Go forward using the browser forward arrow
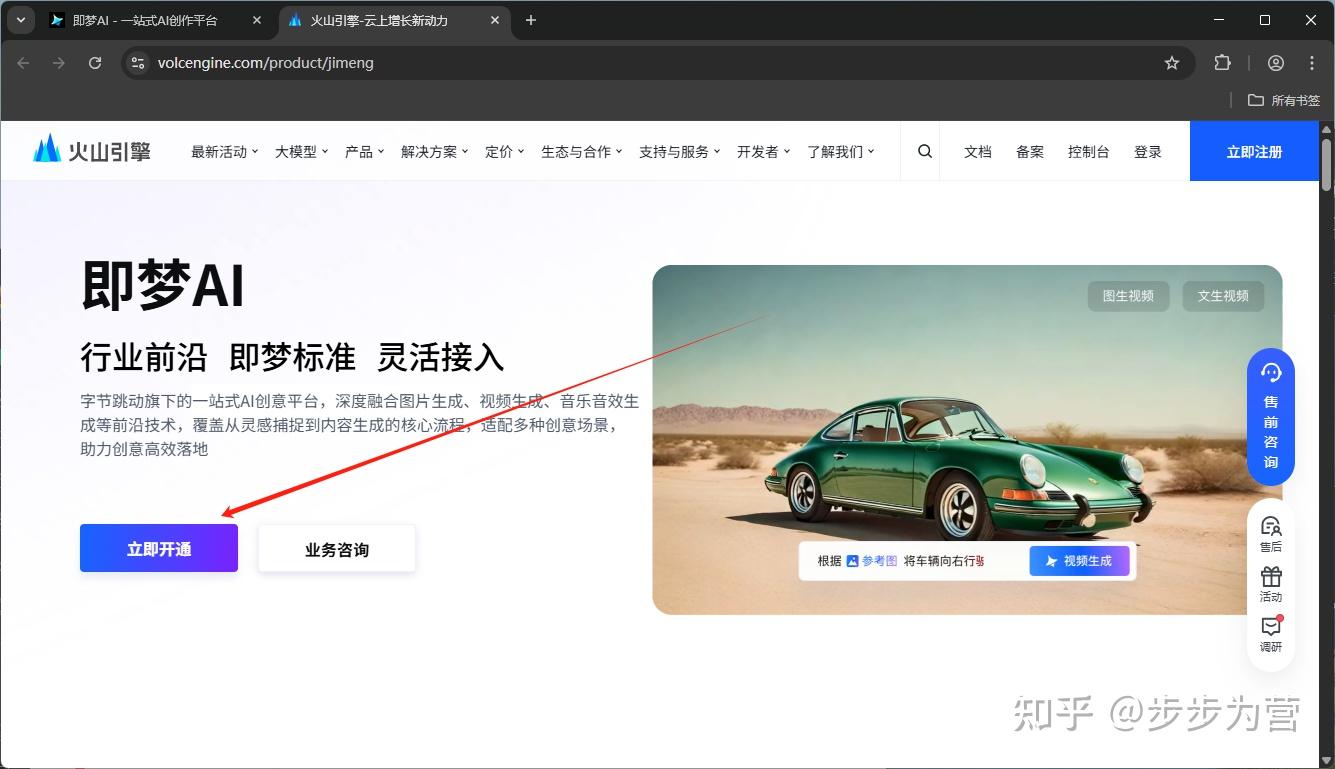 [59, 63]
